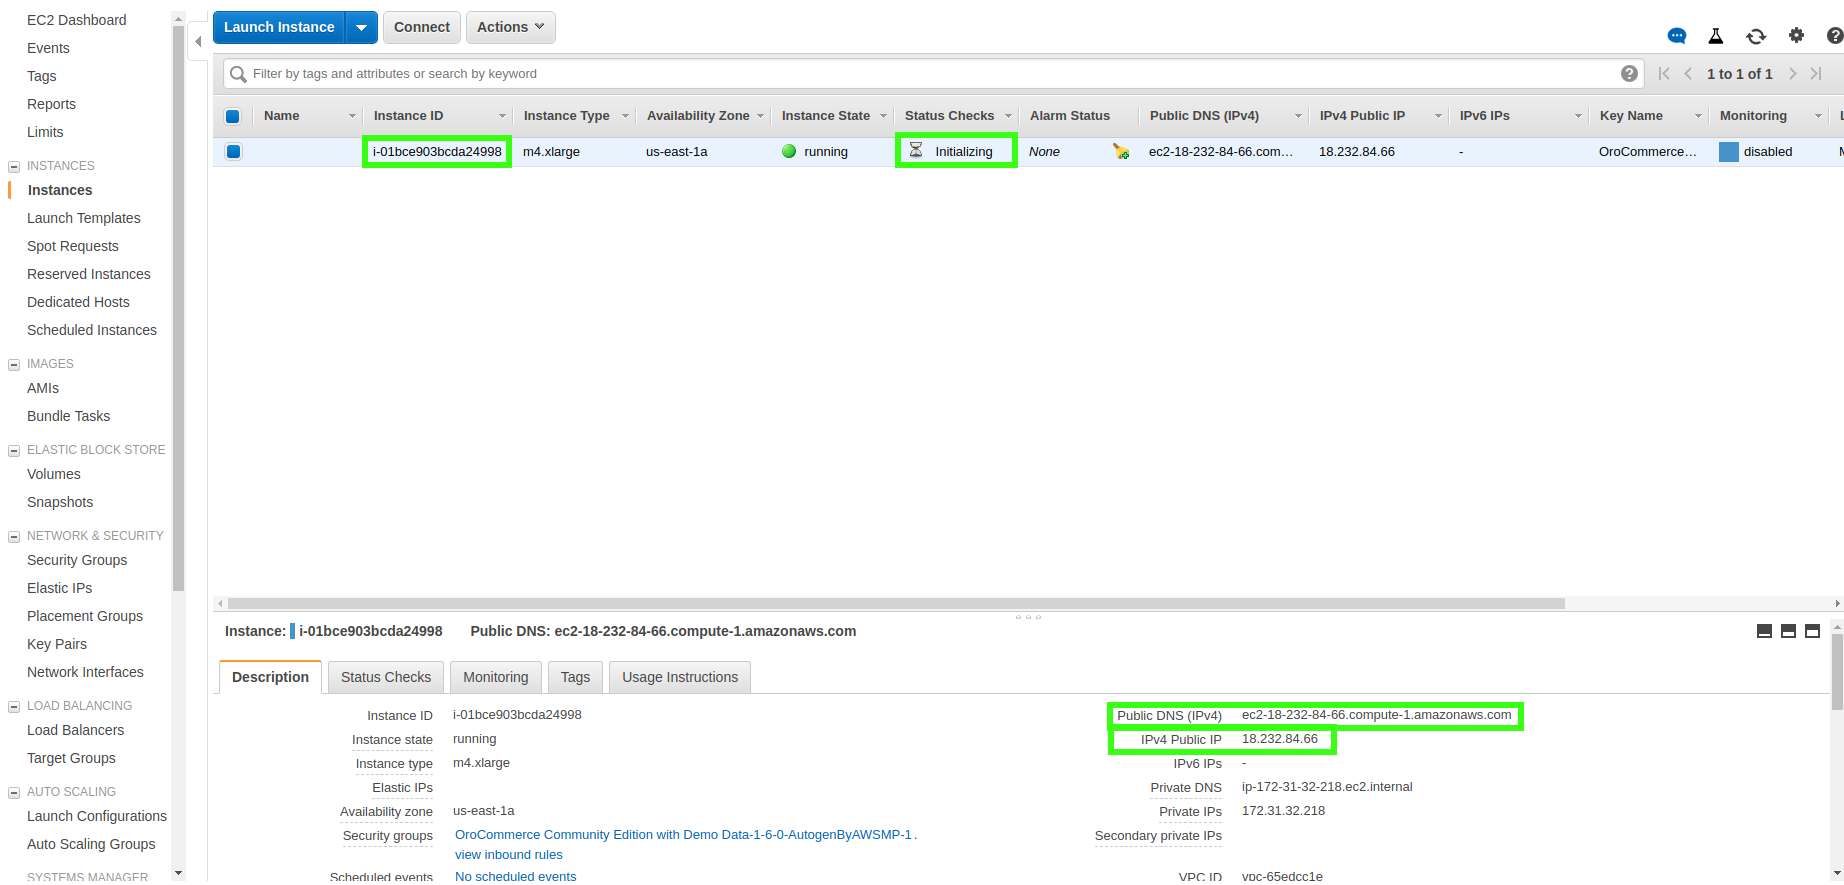Open the view inbound rules link

(508, 855)
